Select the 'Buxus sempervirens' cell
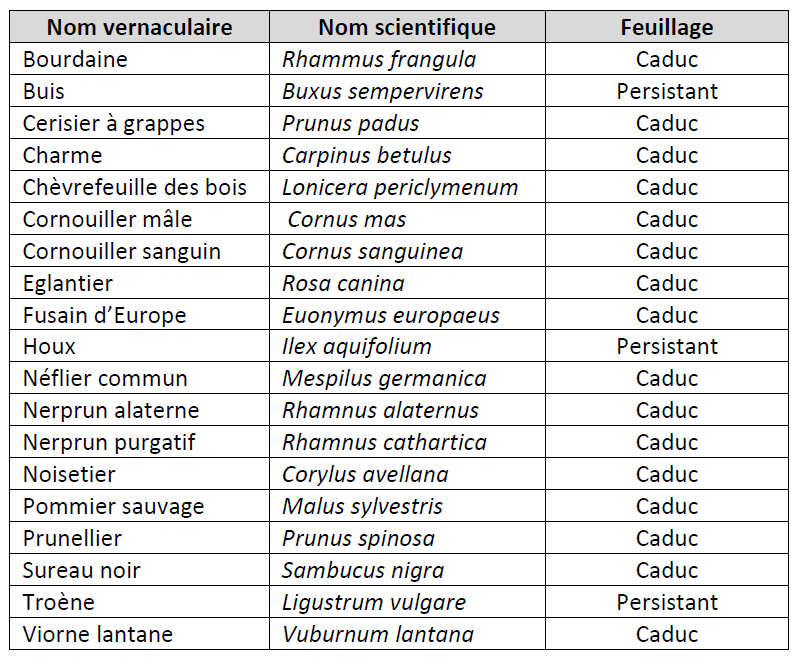 pos(383,92)
